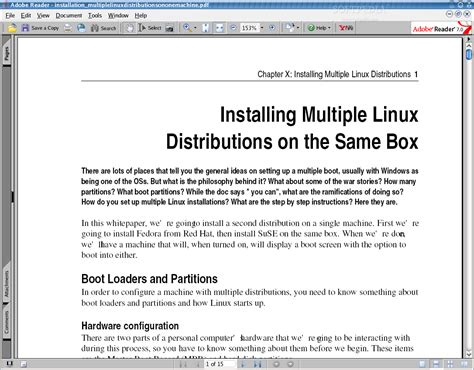Click the 'Hardware configuration' heading
The height and width of the screenshot is (370, 474).
[130, 326]
